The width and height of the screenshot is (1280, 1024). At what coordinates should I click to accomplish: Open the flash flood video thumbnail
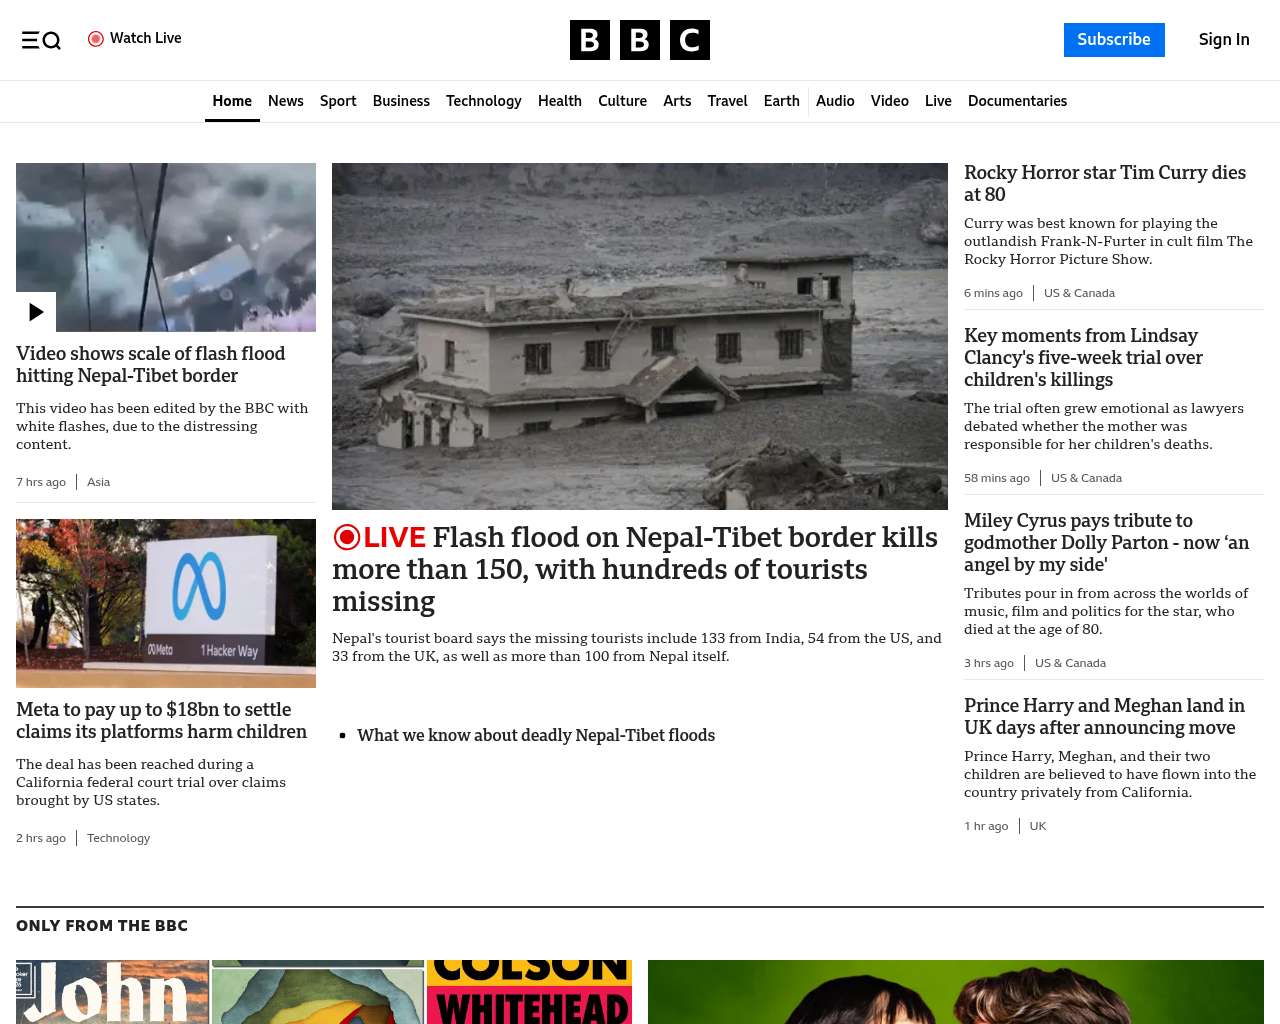point(166,247)
